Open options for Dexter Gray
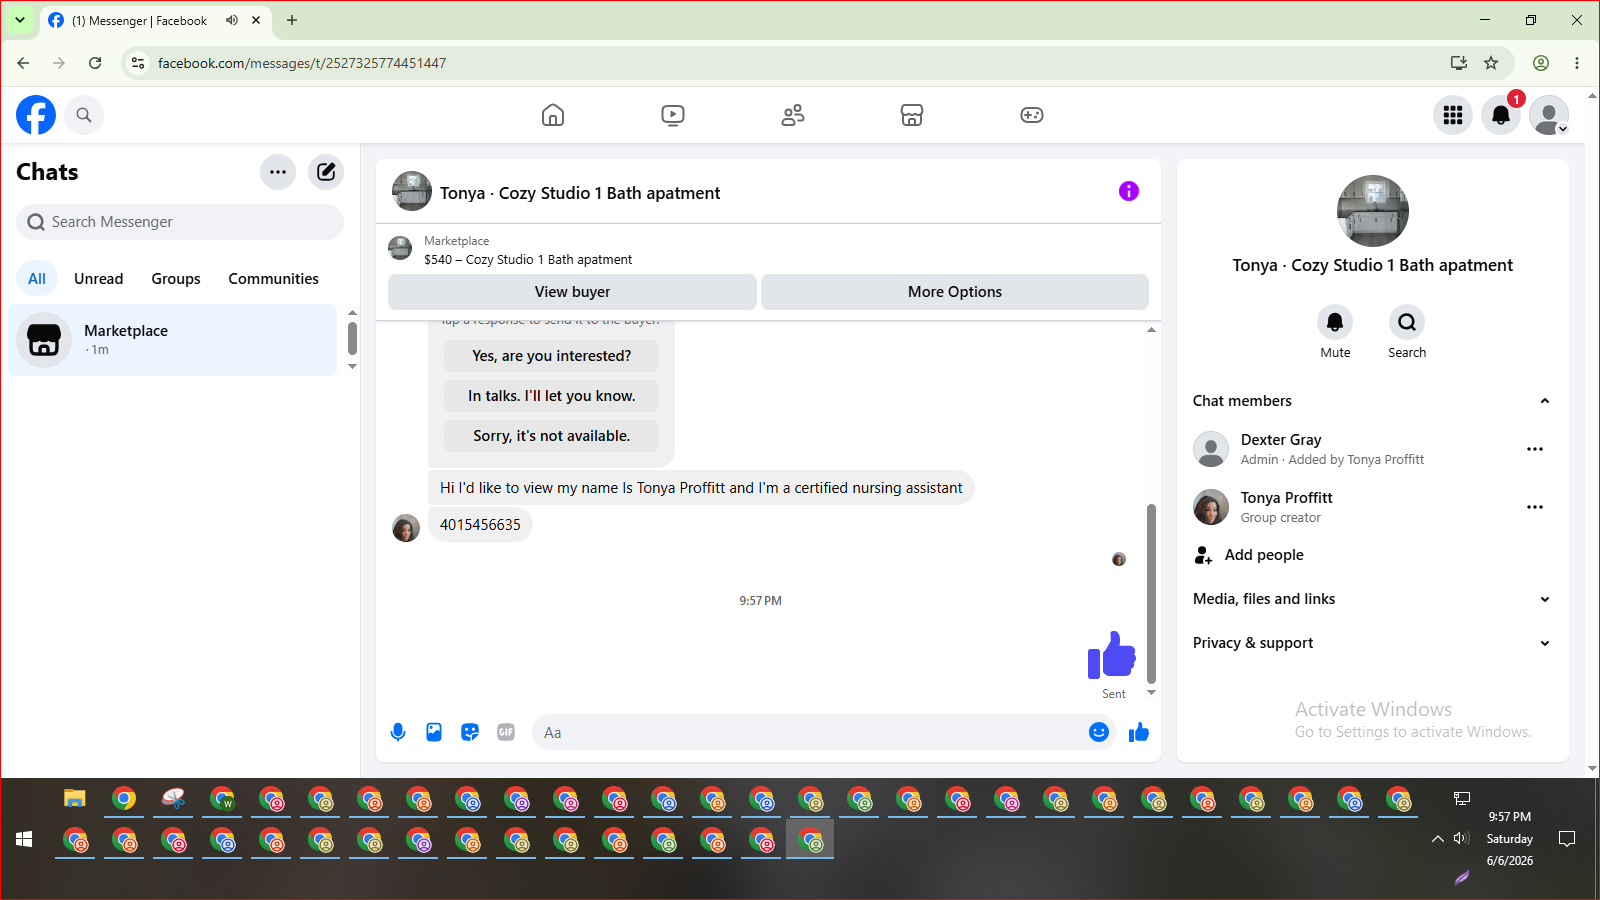The height and width of the screenshot is (900, 1600). tap(1535, 450)
